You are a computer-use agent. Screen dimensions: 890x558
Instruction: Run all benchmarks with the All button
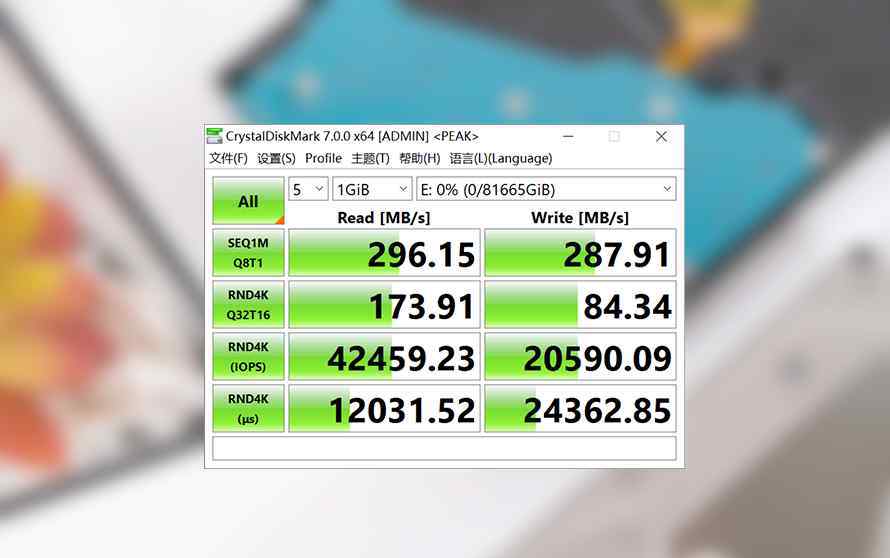coord(248,201)
